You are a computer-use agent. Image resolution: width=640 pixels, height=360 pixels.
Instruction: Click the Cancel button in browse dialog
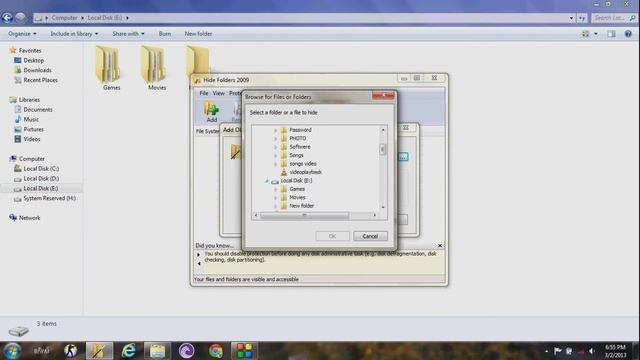(x=370, y=236)
